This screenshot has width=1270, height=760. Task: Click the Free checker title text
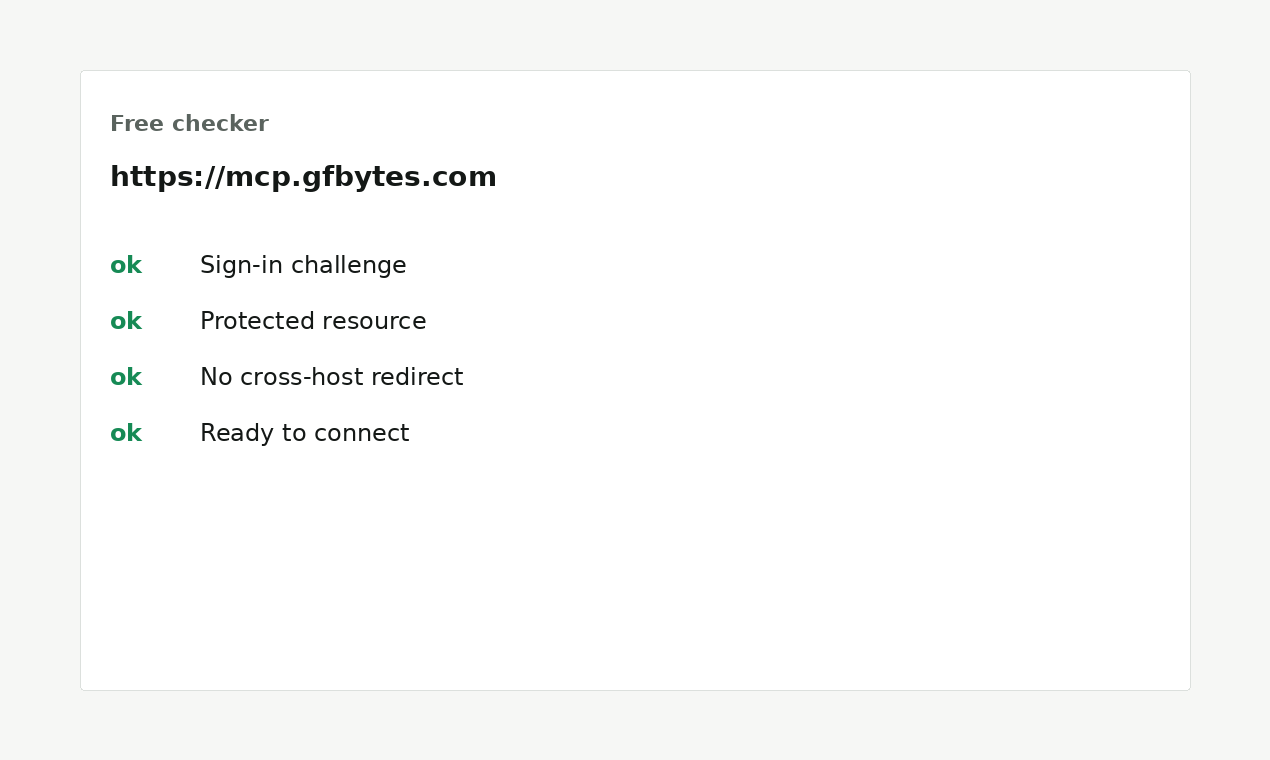point(189,124)
